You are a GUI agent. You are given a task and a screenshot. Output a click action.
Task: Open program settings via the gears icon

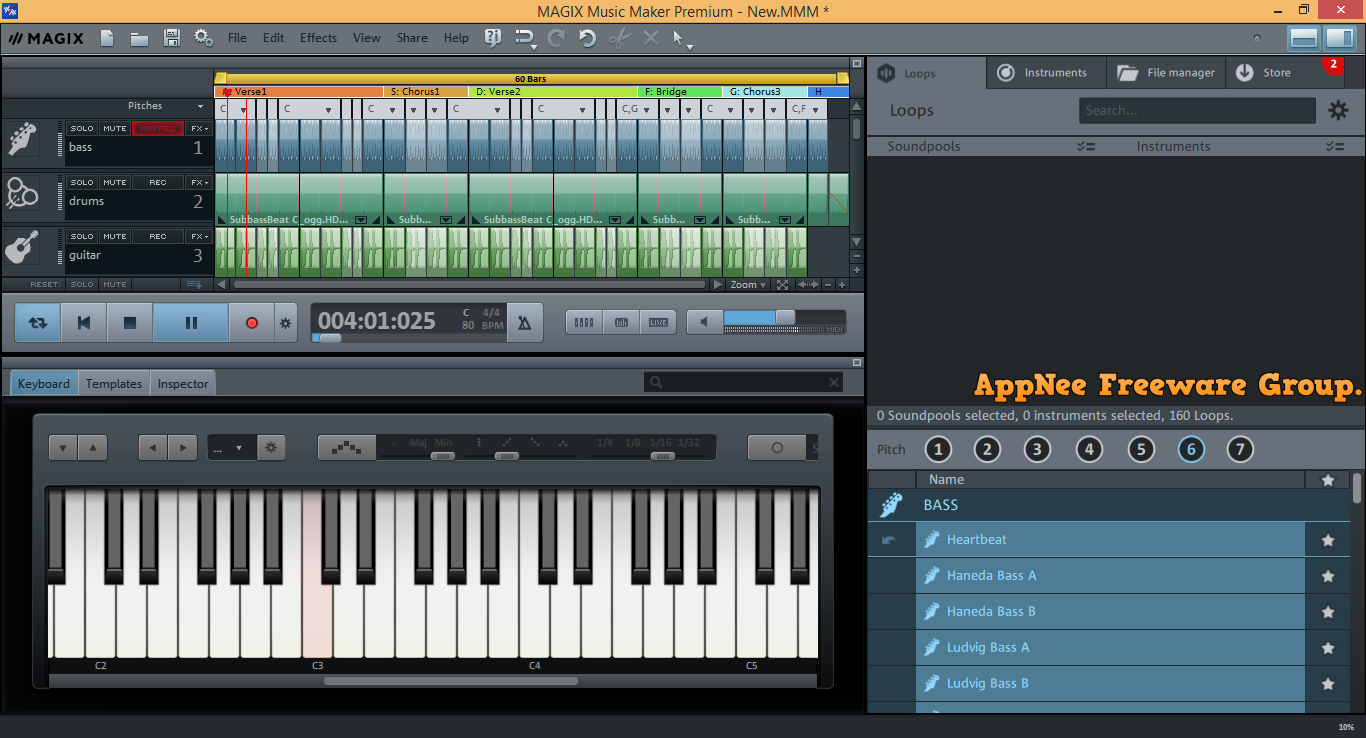pyautogui.click(x=203, y=38)
